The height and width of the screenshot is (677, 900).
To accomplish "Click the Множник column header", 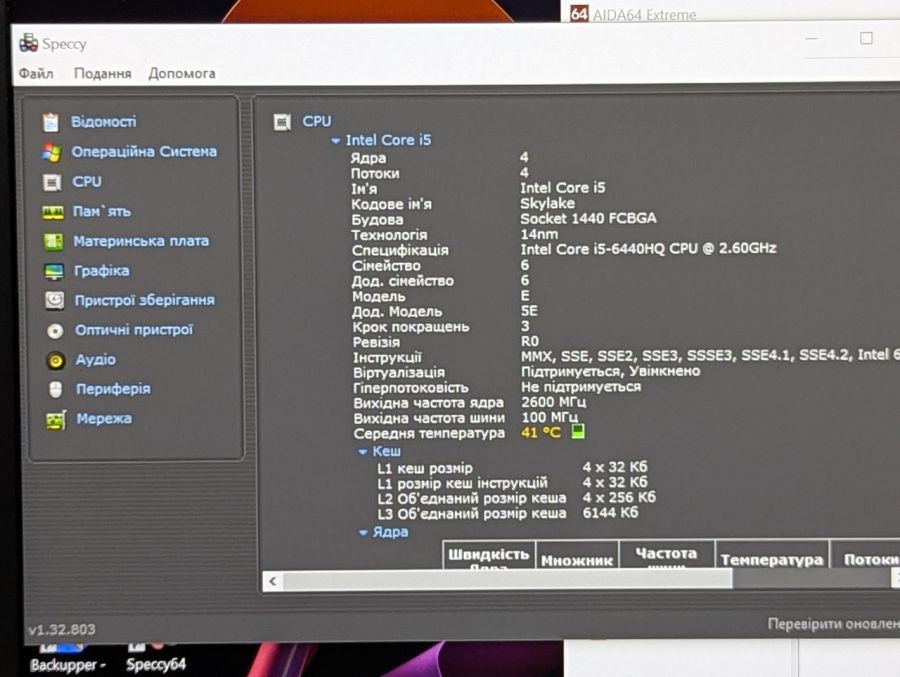I will tap(577, 559).
